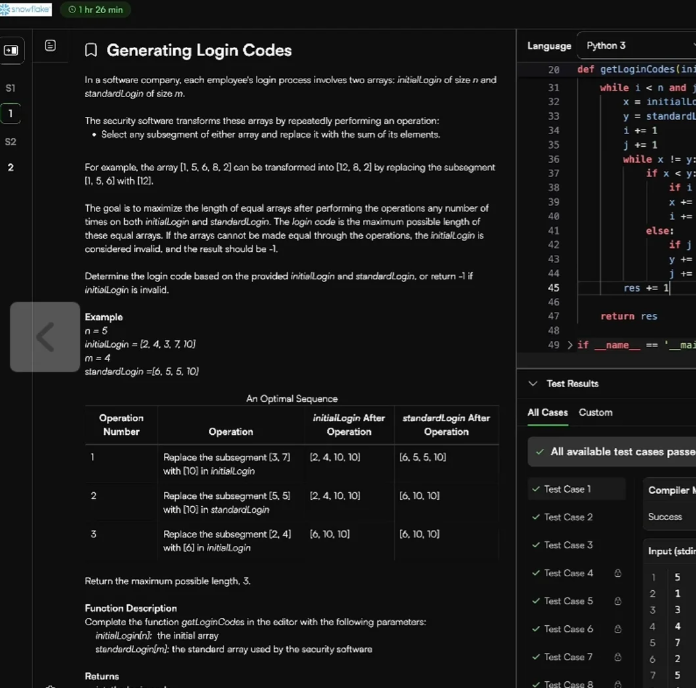Go to section S2 in sidebar

click(x=11, y=142)
